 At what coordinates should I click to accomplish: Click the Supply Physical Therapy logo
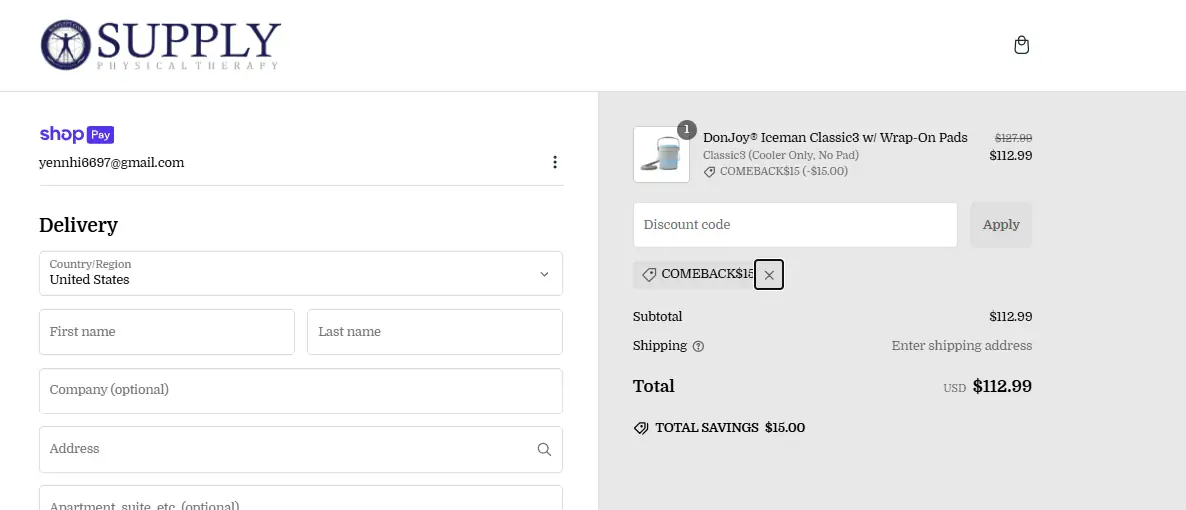point(160,45)
